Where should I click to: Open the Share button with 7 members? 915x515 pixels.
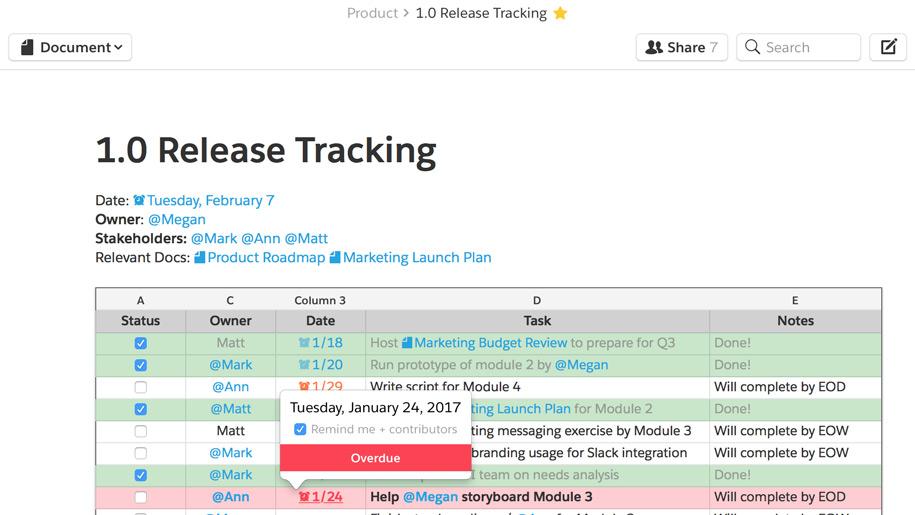[x=681, y=47]
